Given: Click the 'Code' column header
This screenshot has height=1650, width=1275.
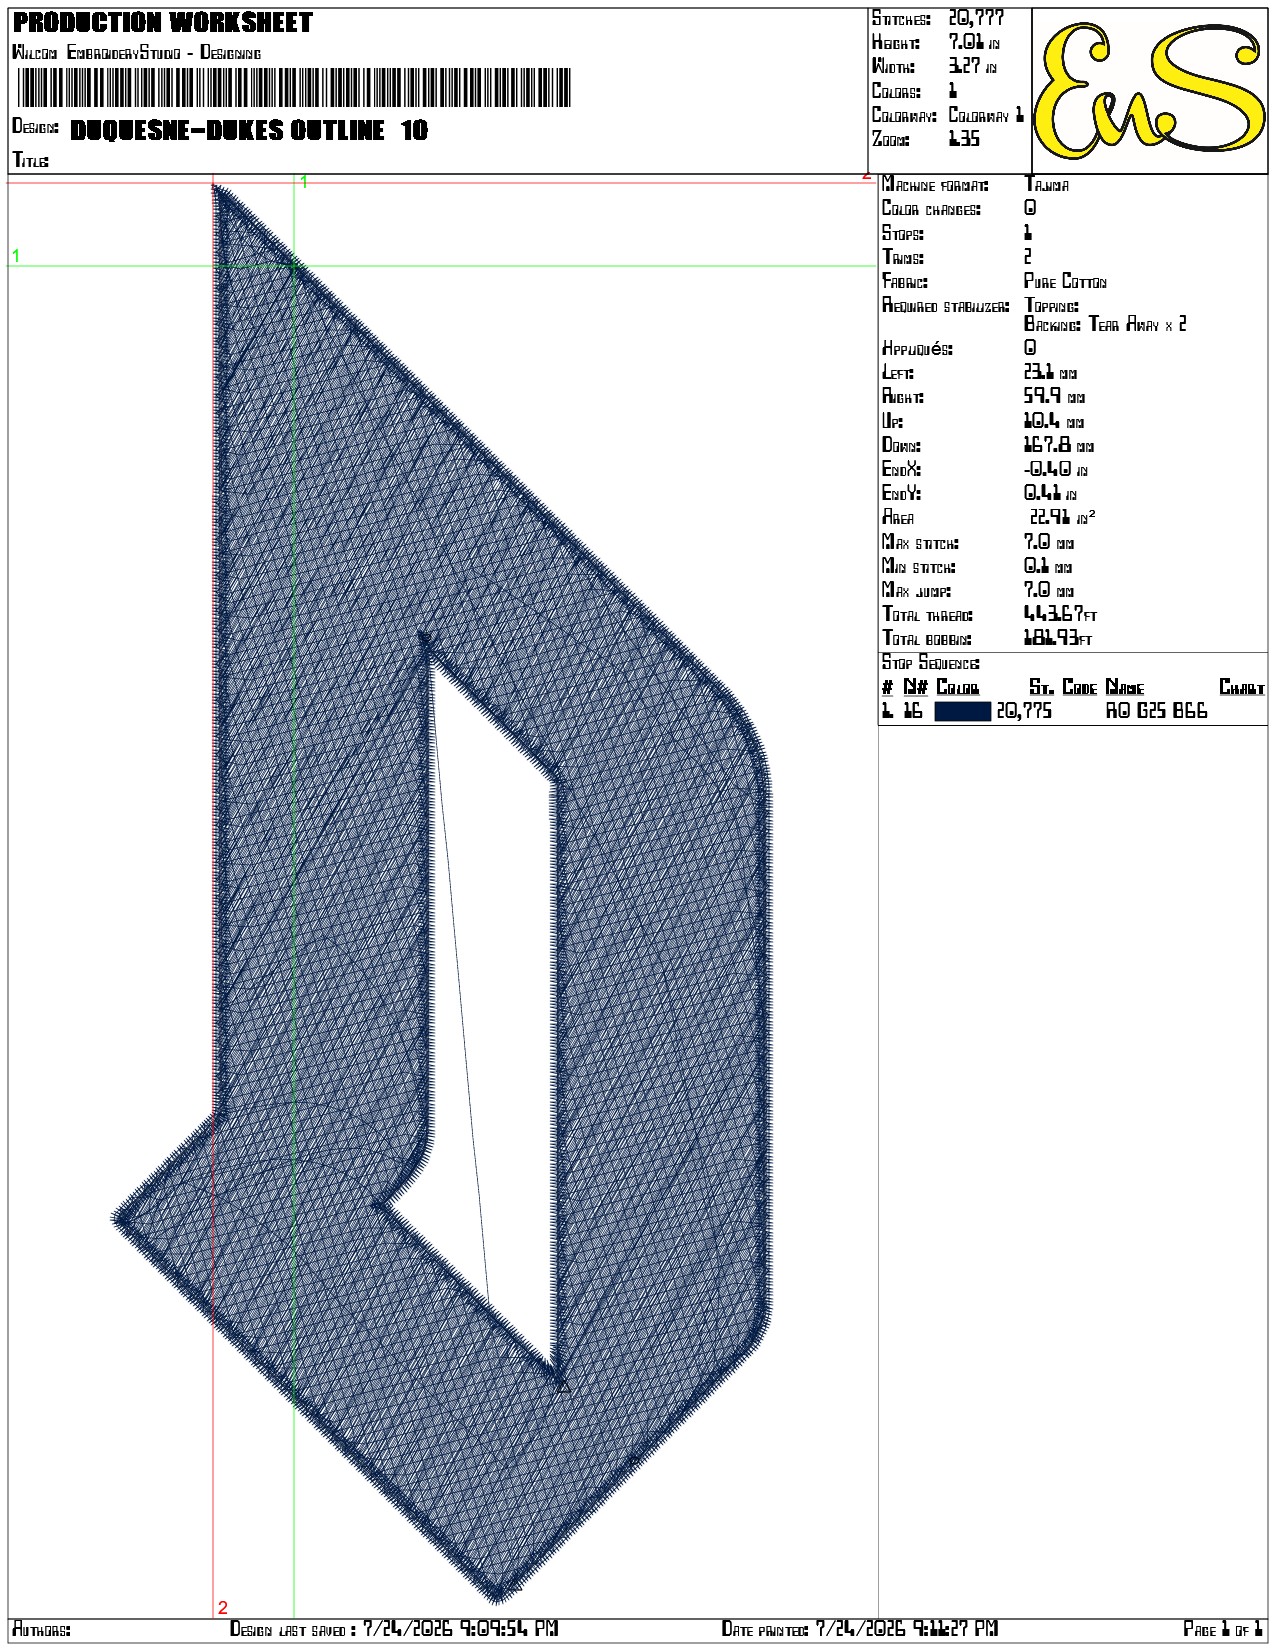Looking at the screenshot, I should click(x=1080, y=687).
